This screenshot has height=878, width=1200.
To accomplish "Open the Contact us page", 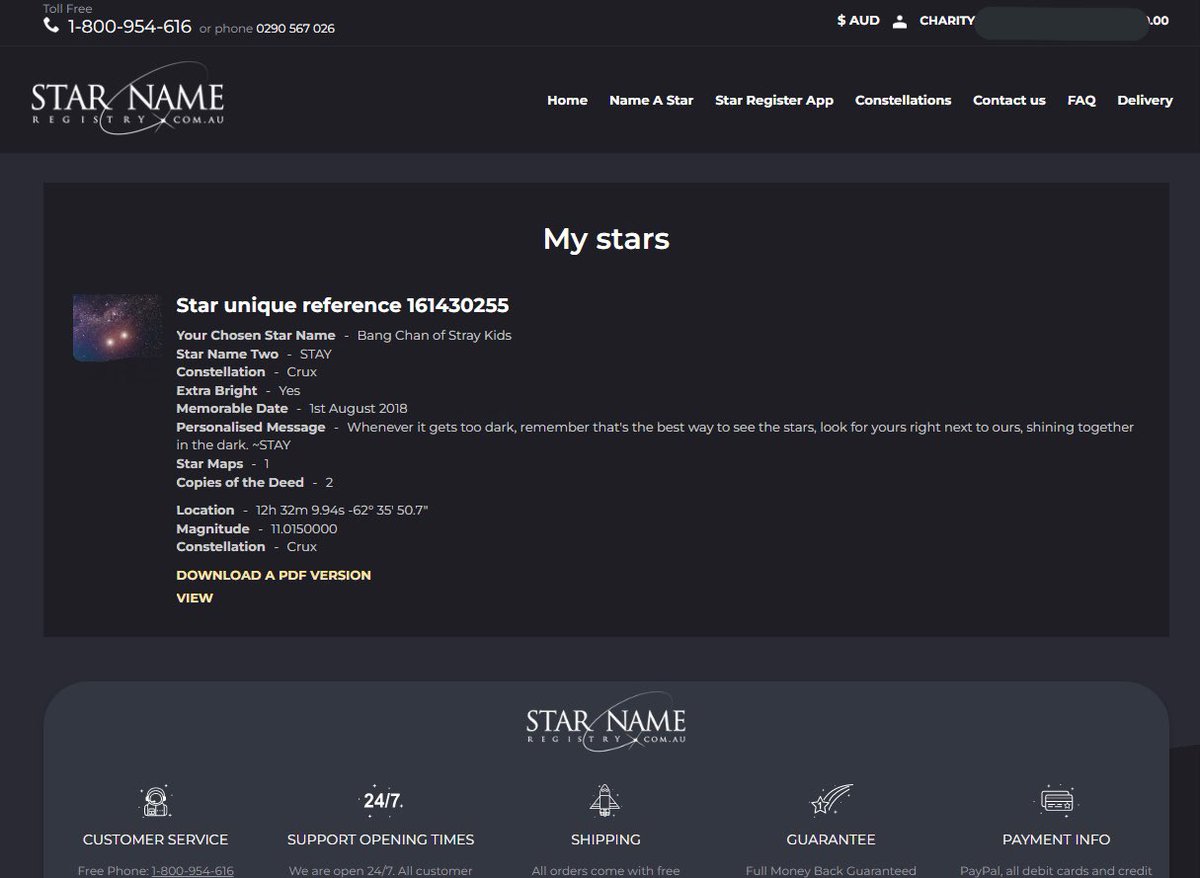I will pos(1009,100).
